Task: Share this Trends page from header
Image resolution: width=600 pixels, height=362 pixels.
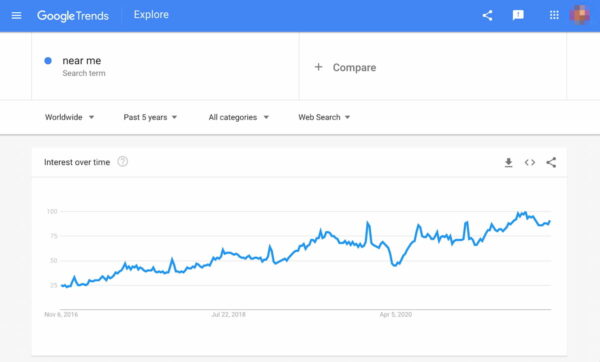Action: pos(487,15)
